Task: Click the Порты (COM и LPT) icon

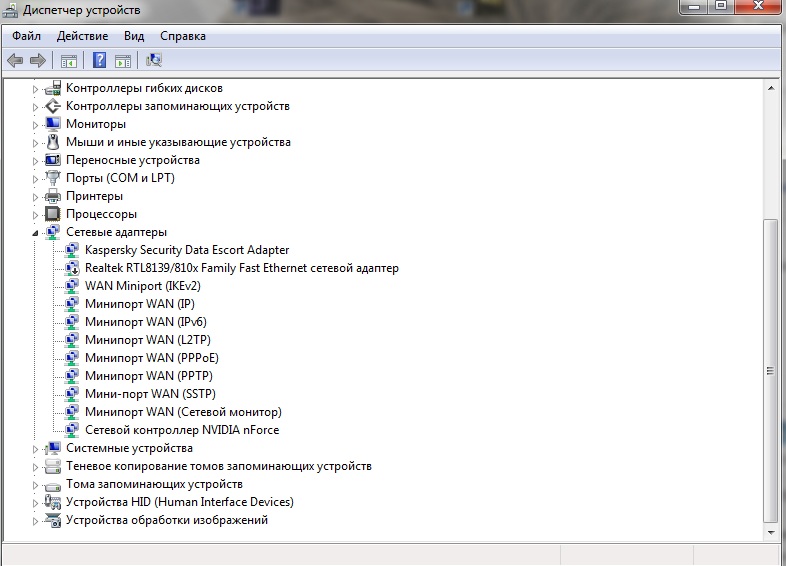Action: (53, 178)
